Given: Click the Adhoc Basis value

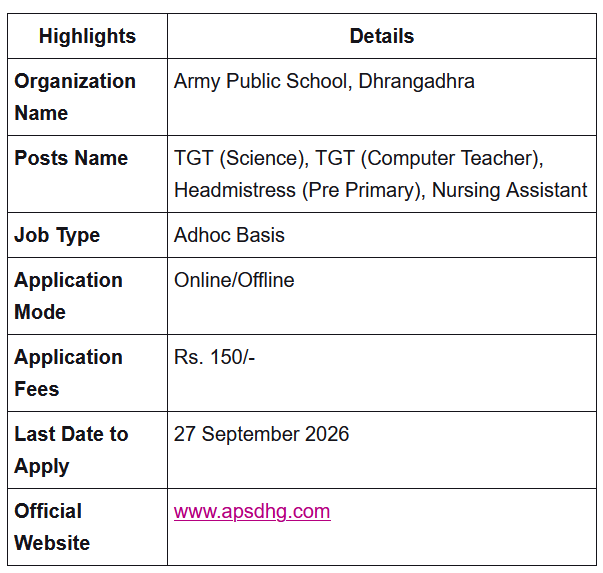Looking at the screenshot, I should pyautogui.click(x=229, y=235).
